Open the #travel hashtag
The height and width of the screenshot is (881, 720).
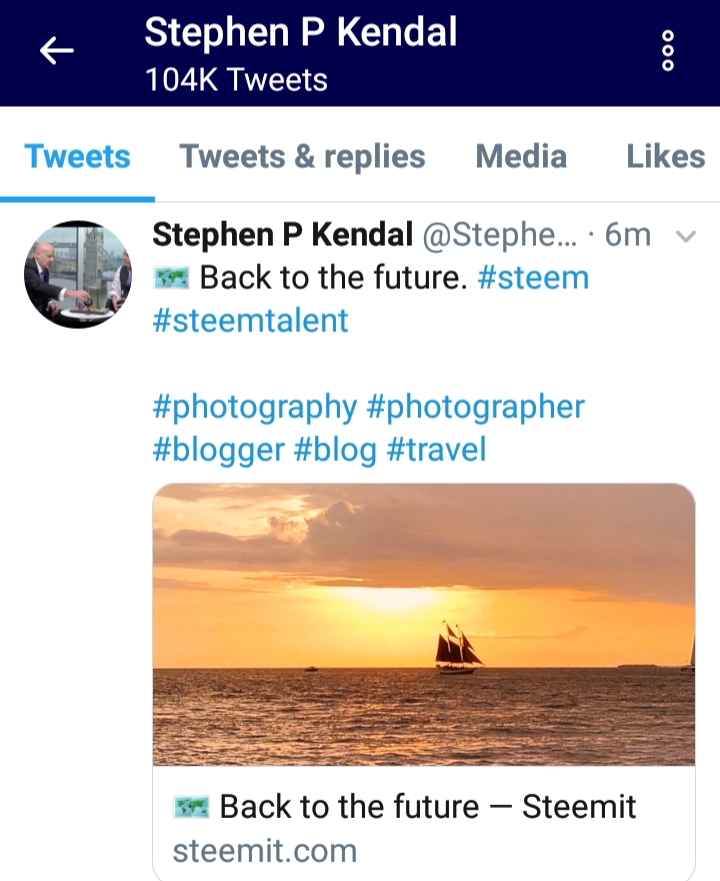[x=437, y=449]
